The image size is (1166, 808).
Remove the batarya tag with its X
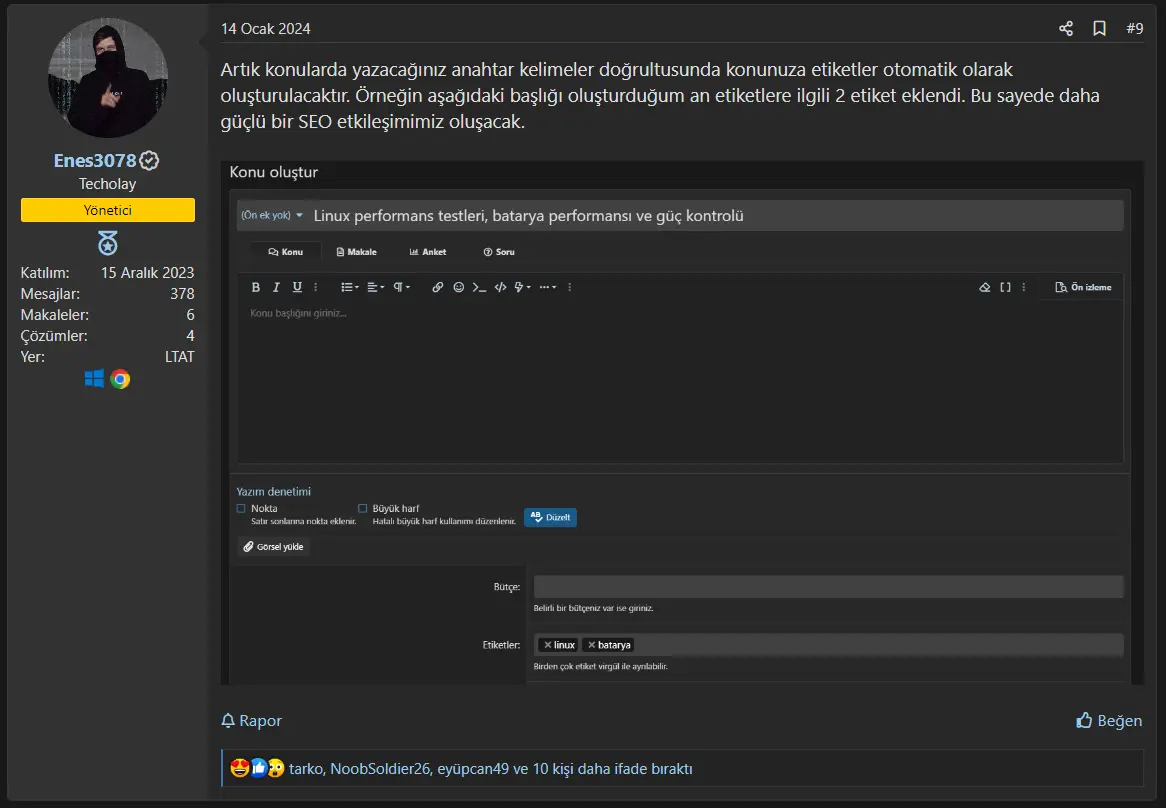[x=592, y=645]
